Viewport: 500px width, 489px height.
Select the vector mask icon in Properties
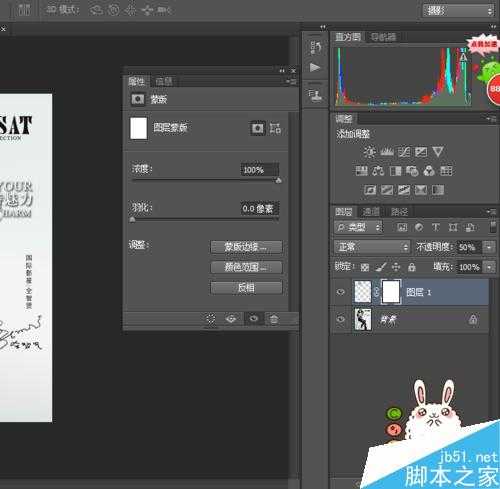(x=275, y=128)
